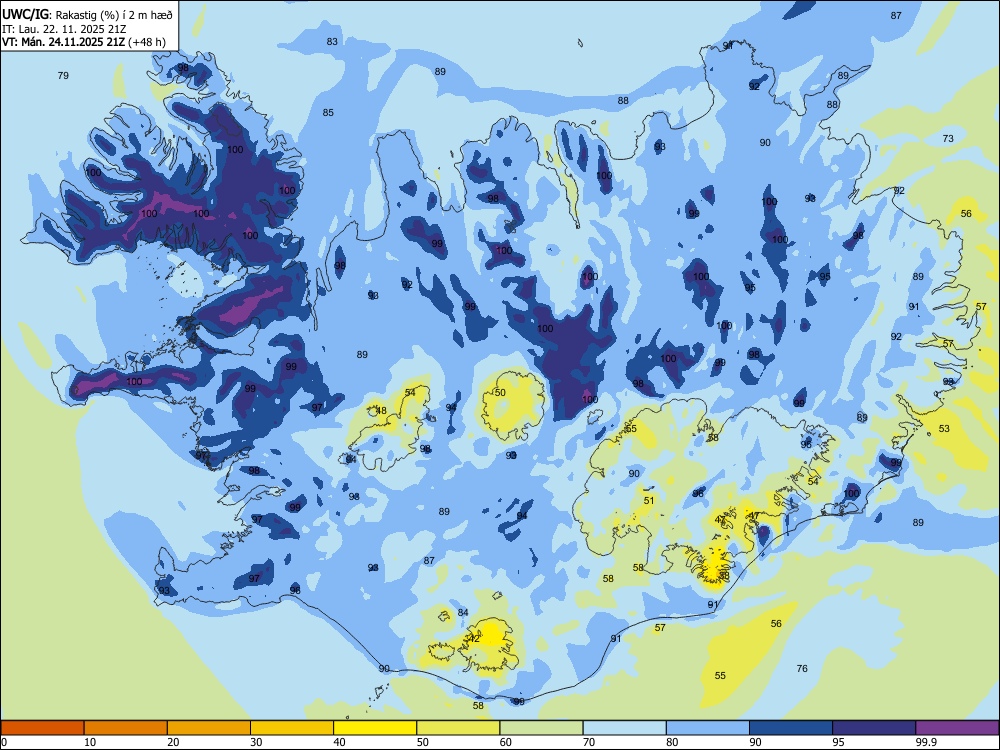Click the '80' legend scale label
Screen dimensions: 1000x750
click(672, 742)
